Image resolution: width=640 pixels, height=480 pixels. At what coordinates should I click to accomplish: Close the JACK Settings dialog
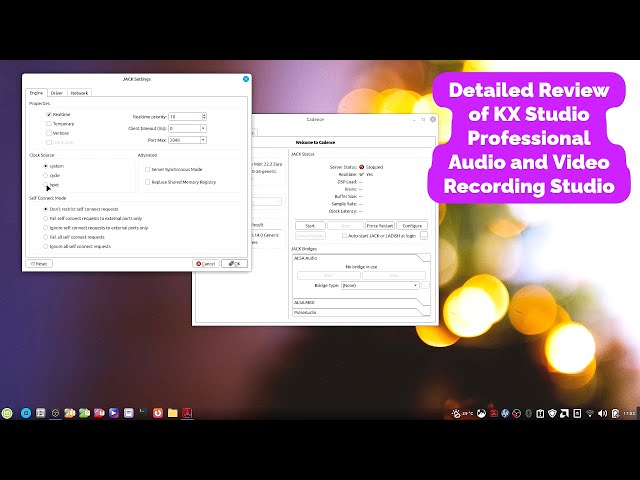pyautogui.click(x=246, y=79)
